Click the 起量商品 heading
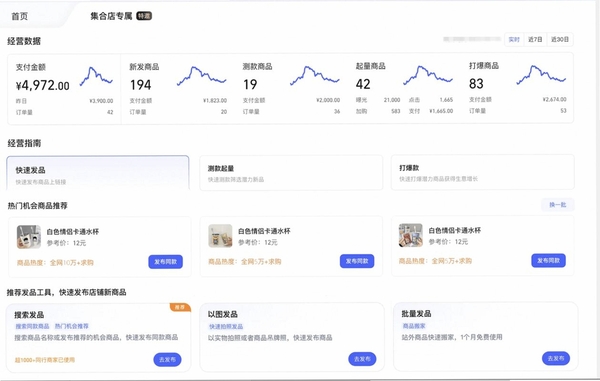Screen dimensions: 600x381 (x=370, y=66)
